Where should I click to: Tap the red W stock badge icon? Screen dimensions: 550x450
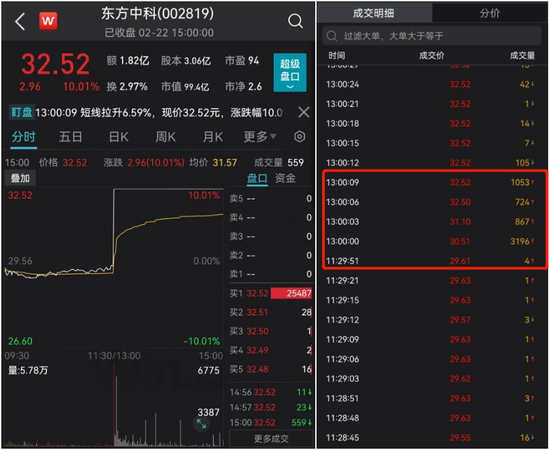pyautogui.click(x=48, y=21)
